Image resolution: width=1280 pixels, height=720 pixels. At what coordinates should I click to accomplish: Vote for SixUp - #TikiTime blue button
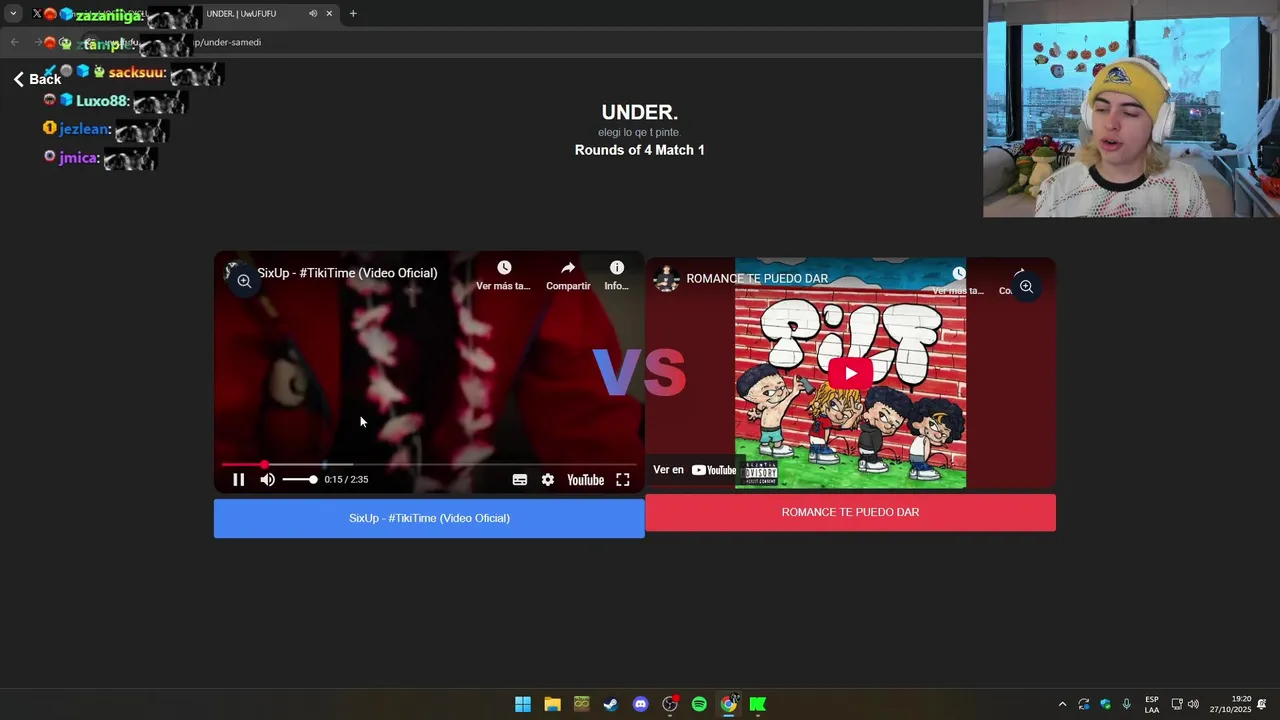(x=429, y=518)
